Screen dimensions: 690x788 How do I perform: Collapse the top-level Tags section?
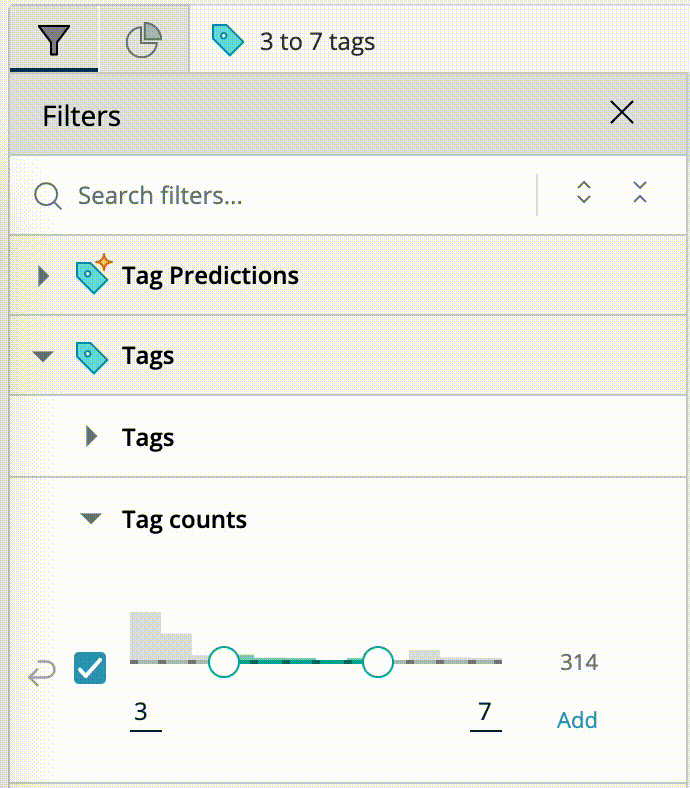pos(42,356)
